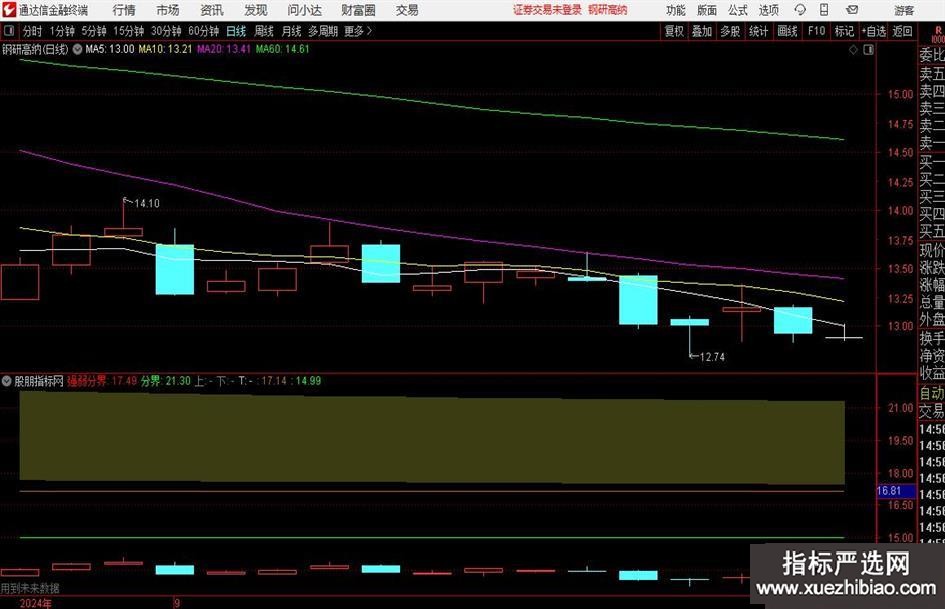
Task: Switch to the 月线 monthly period
Action: [x=292, y=31]
